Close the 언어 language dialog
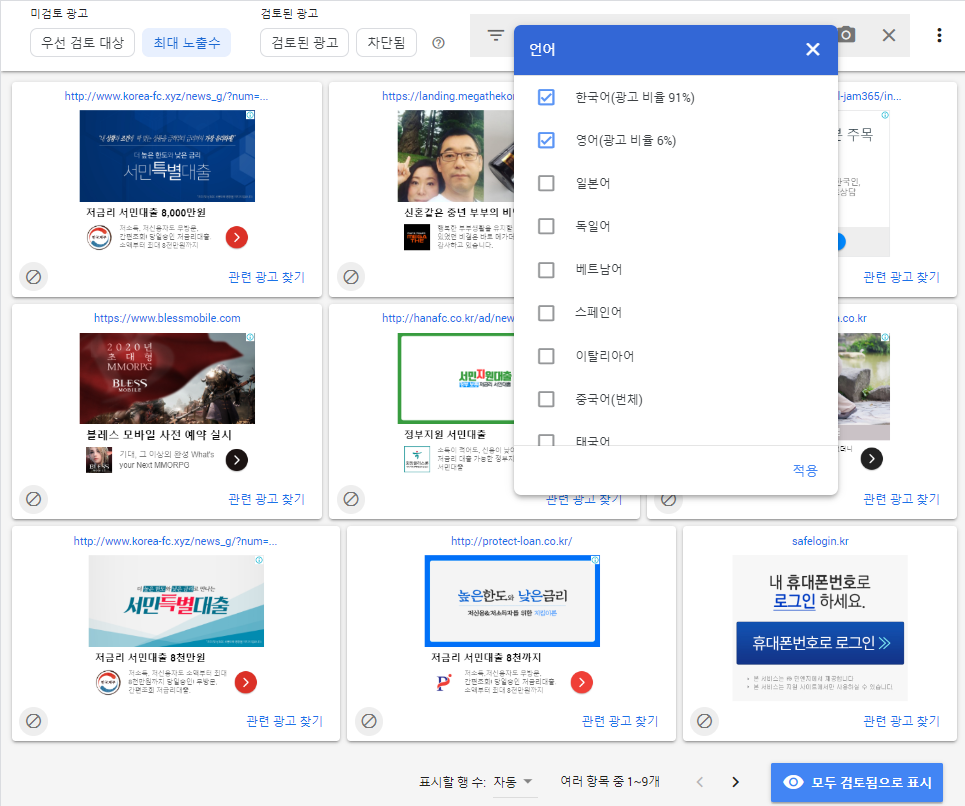 click(x=813, y=49)
